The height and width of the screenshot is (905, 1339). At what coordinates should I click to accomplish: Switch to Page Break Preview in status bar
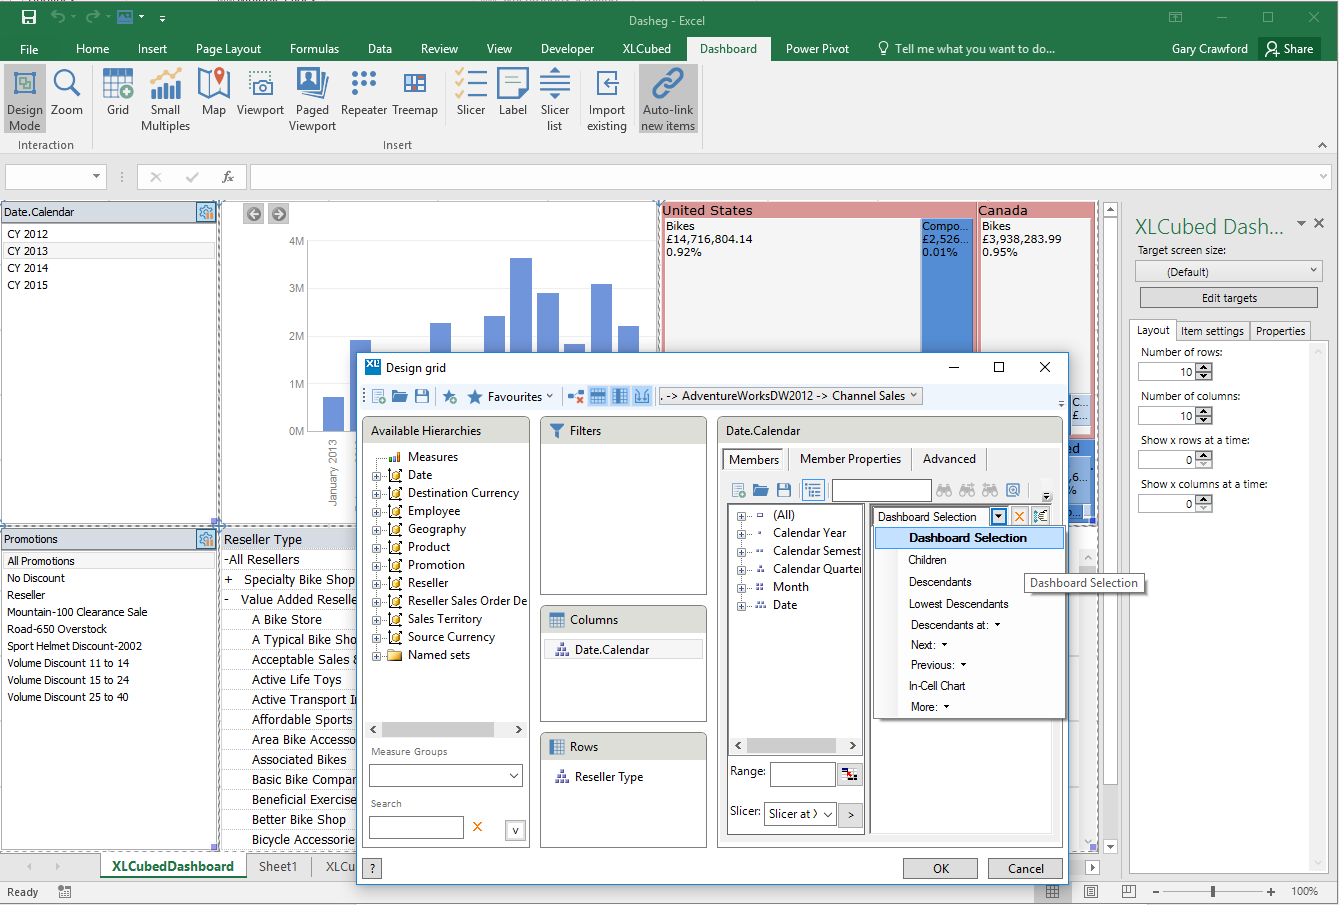1129,891
